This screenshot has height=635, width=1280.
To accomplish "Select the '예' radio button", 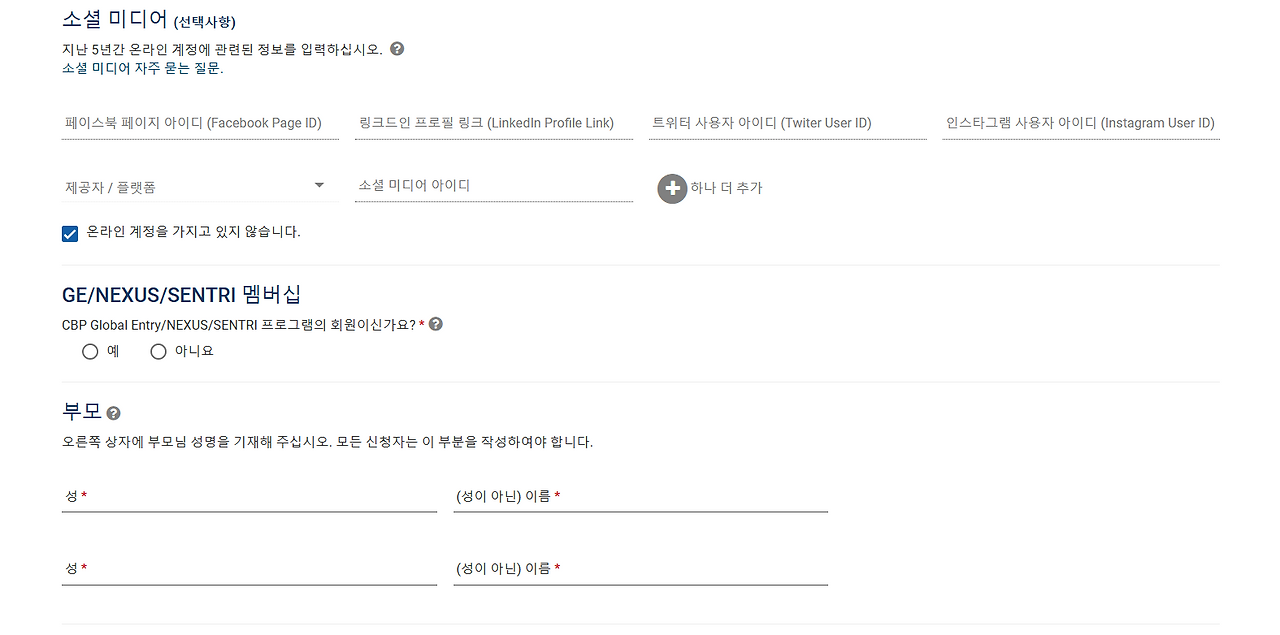I will click(x=90, y=351).
